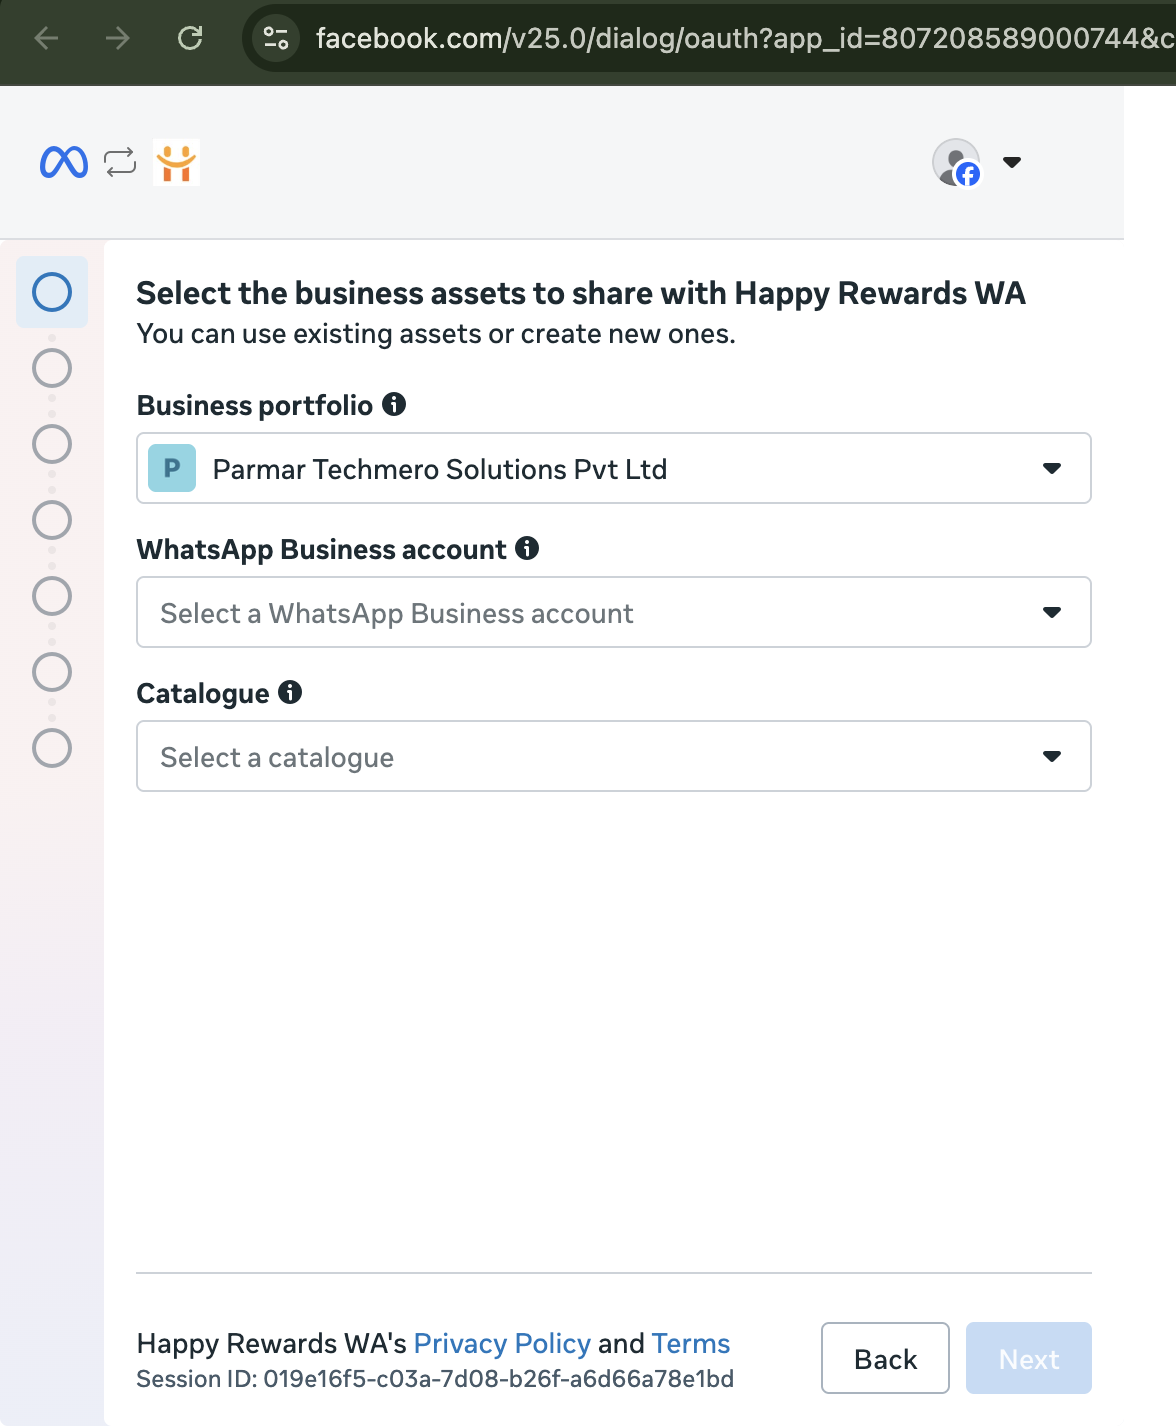Click the Happy Rewards orange app icon
The image size is (1176, 1428).
coord(176,162)
